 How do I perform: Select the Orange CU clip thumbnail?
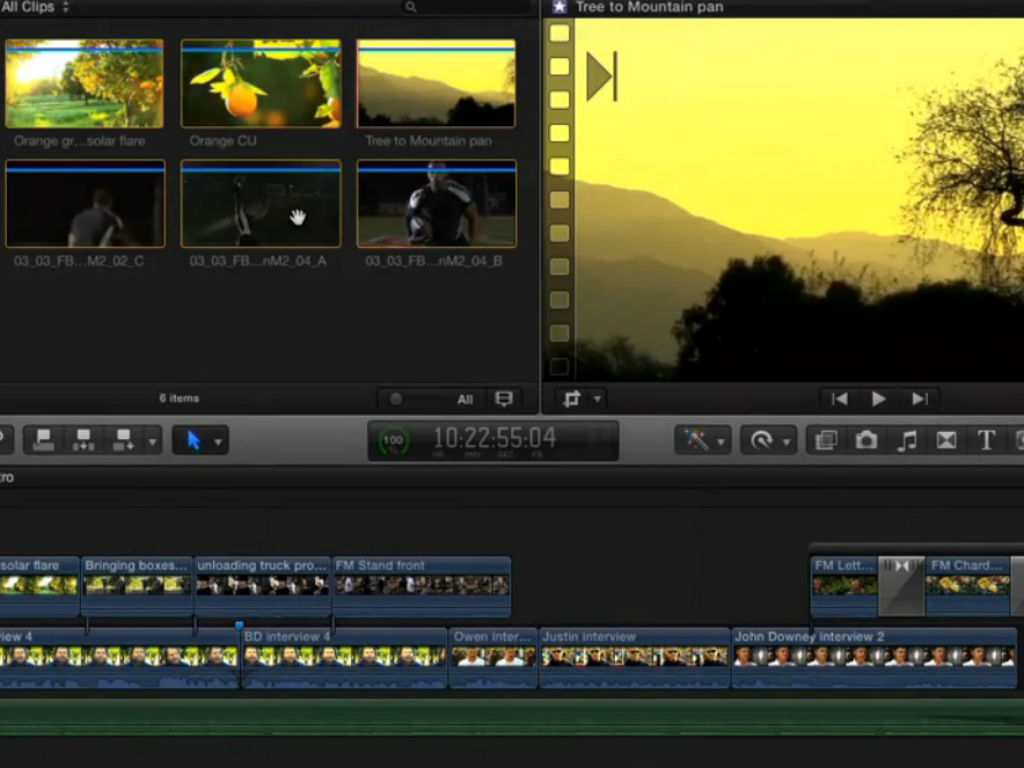[x=261, y=84]
